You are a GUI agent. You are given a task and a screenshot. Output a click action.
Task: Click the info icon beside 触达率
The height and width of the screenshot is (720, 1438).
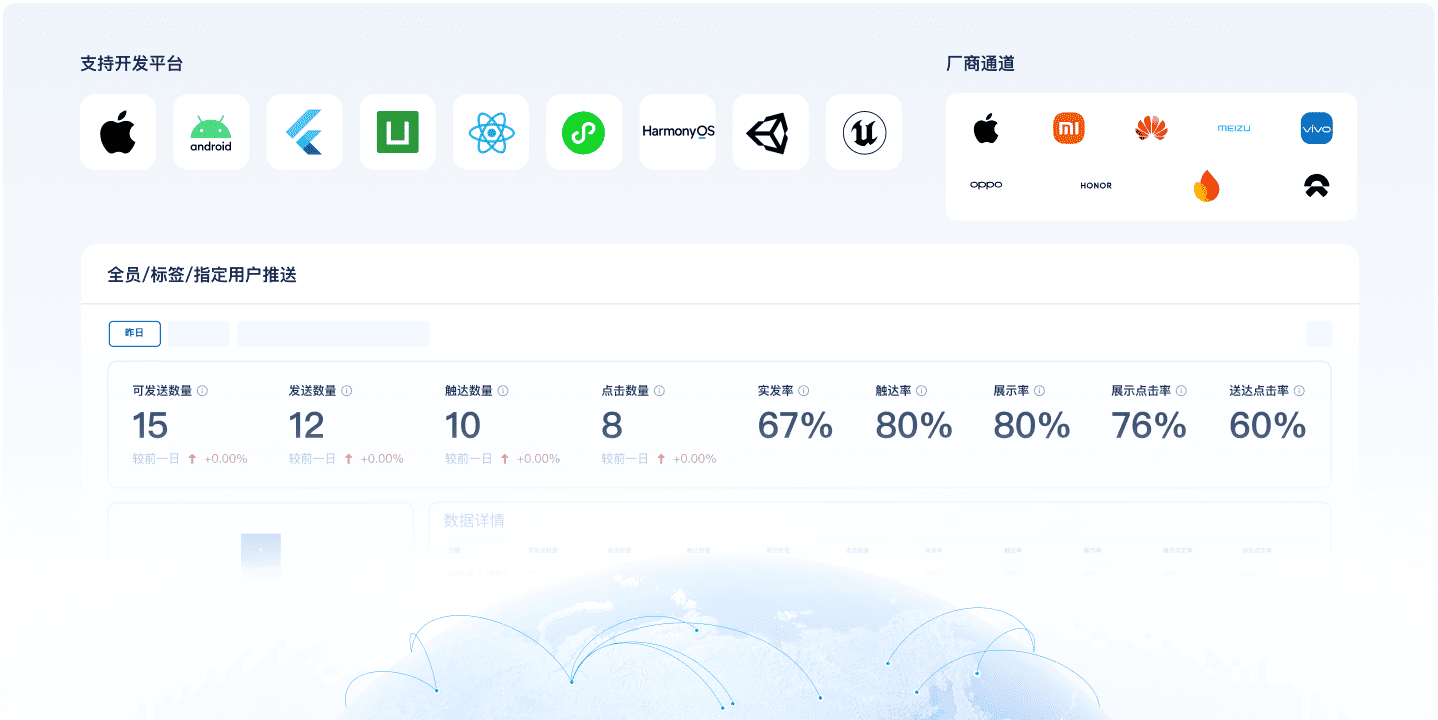[x=921, y=391]
